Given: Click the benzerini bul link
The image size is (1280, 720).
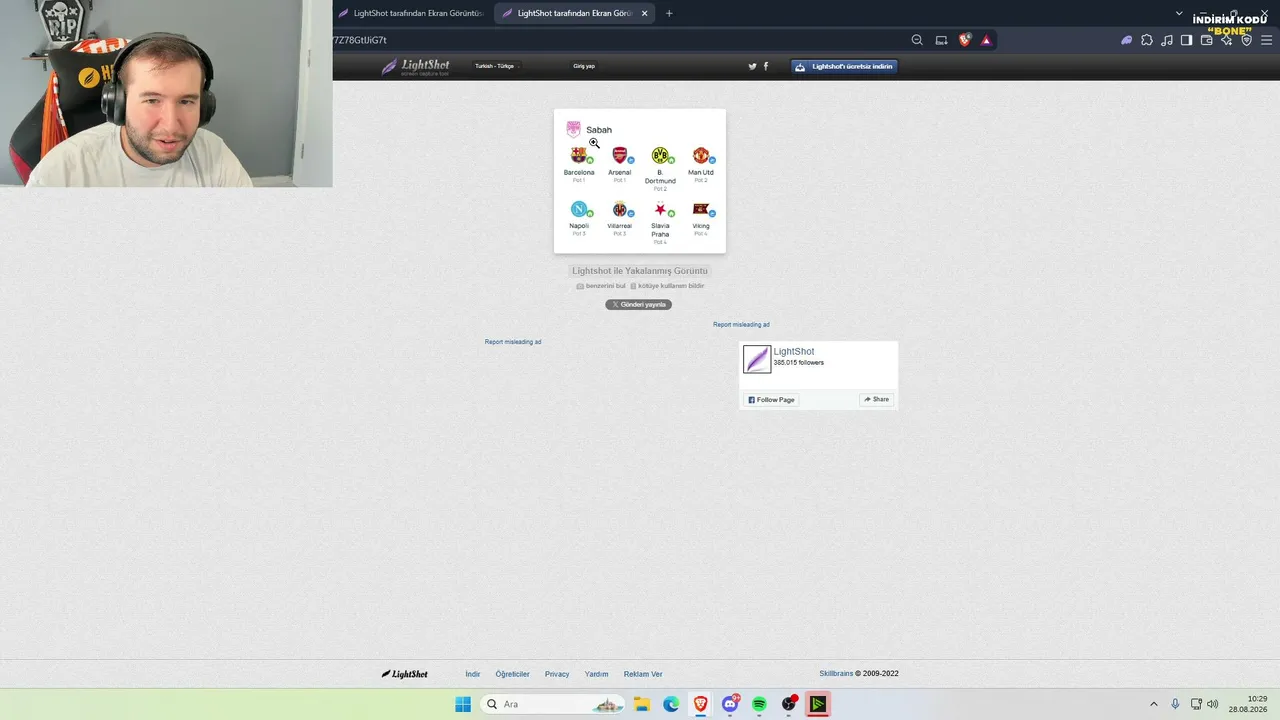Looking at the screenshot, I should (x=601, y=286).
